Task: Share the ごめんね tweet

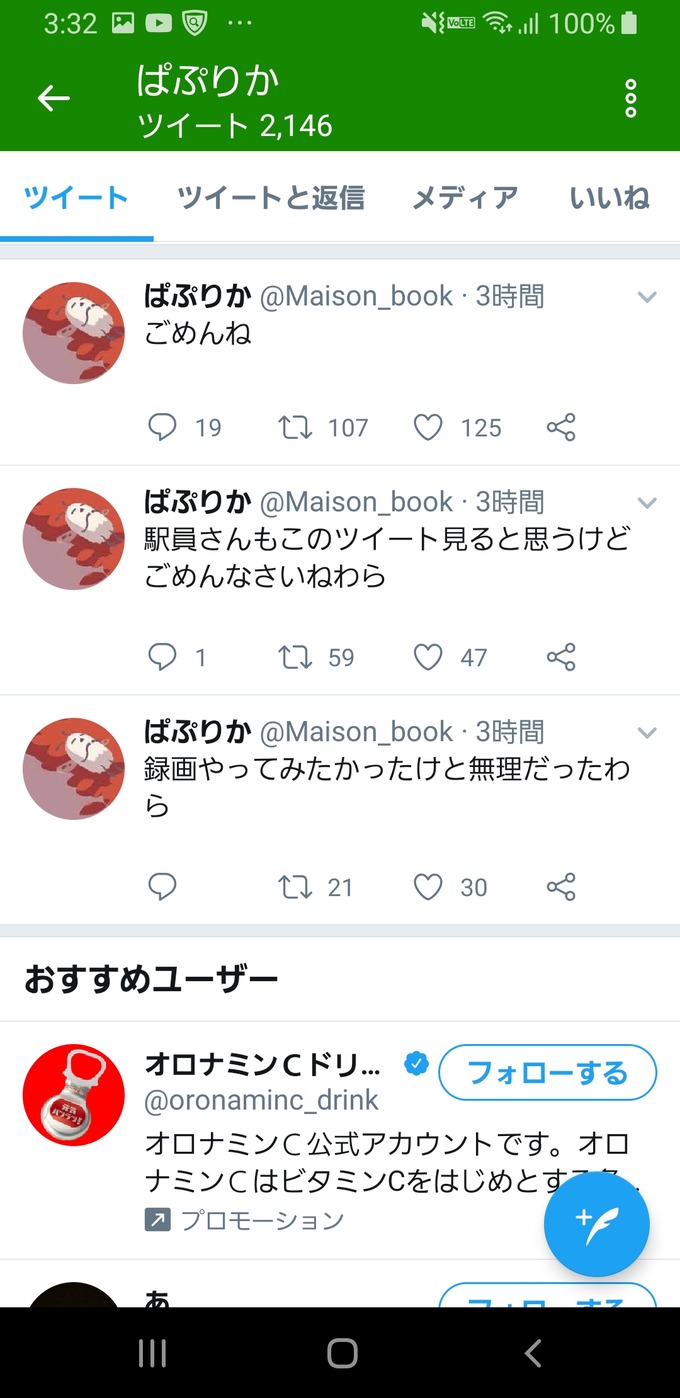Action: pos(561,428)
